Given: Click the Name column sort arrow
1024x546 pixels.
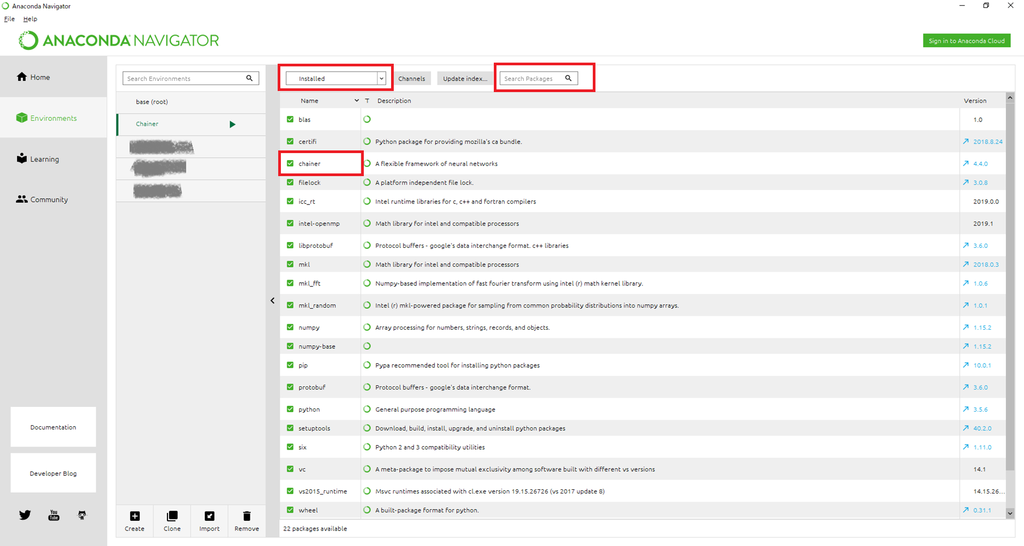Looking at the screenshot, I should pyautogui.click(x=357, y=101).
